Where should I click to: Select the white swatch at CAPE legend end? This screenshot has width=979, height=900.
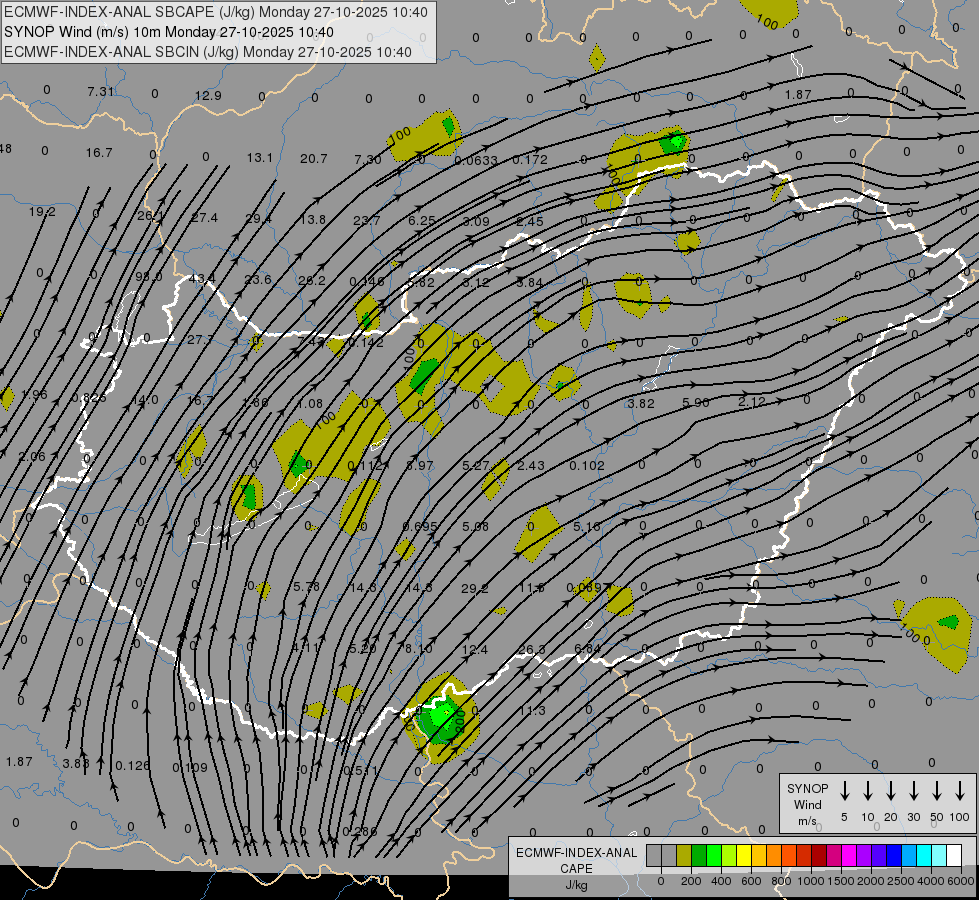click(954, 855)
